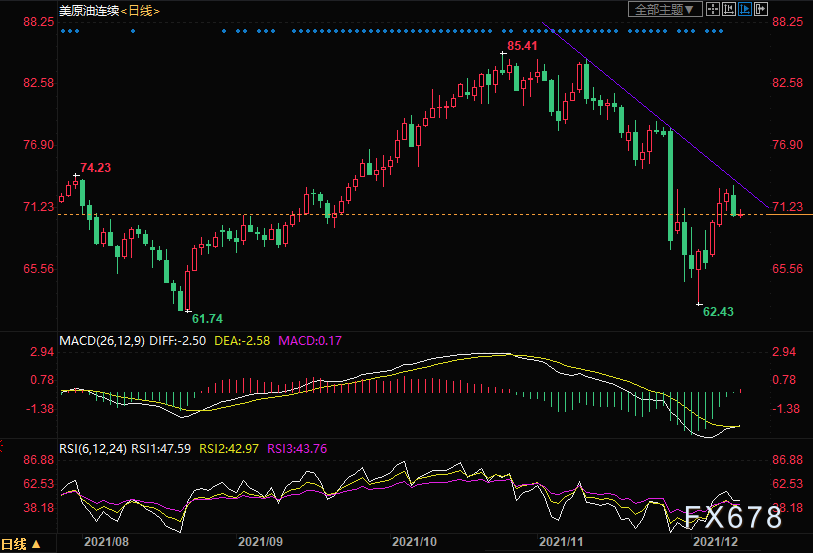Click the export panel arrow icon

click(x=761, y=9)
